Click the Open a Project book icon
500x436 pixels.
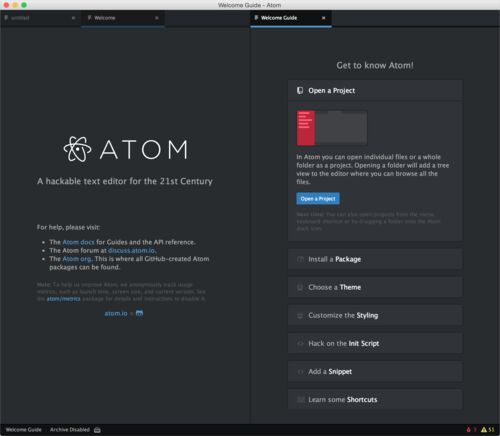pos(300,90)
